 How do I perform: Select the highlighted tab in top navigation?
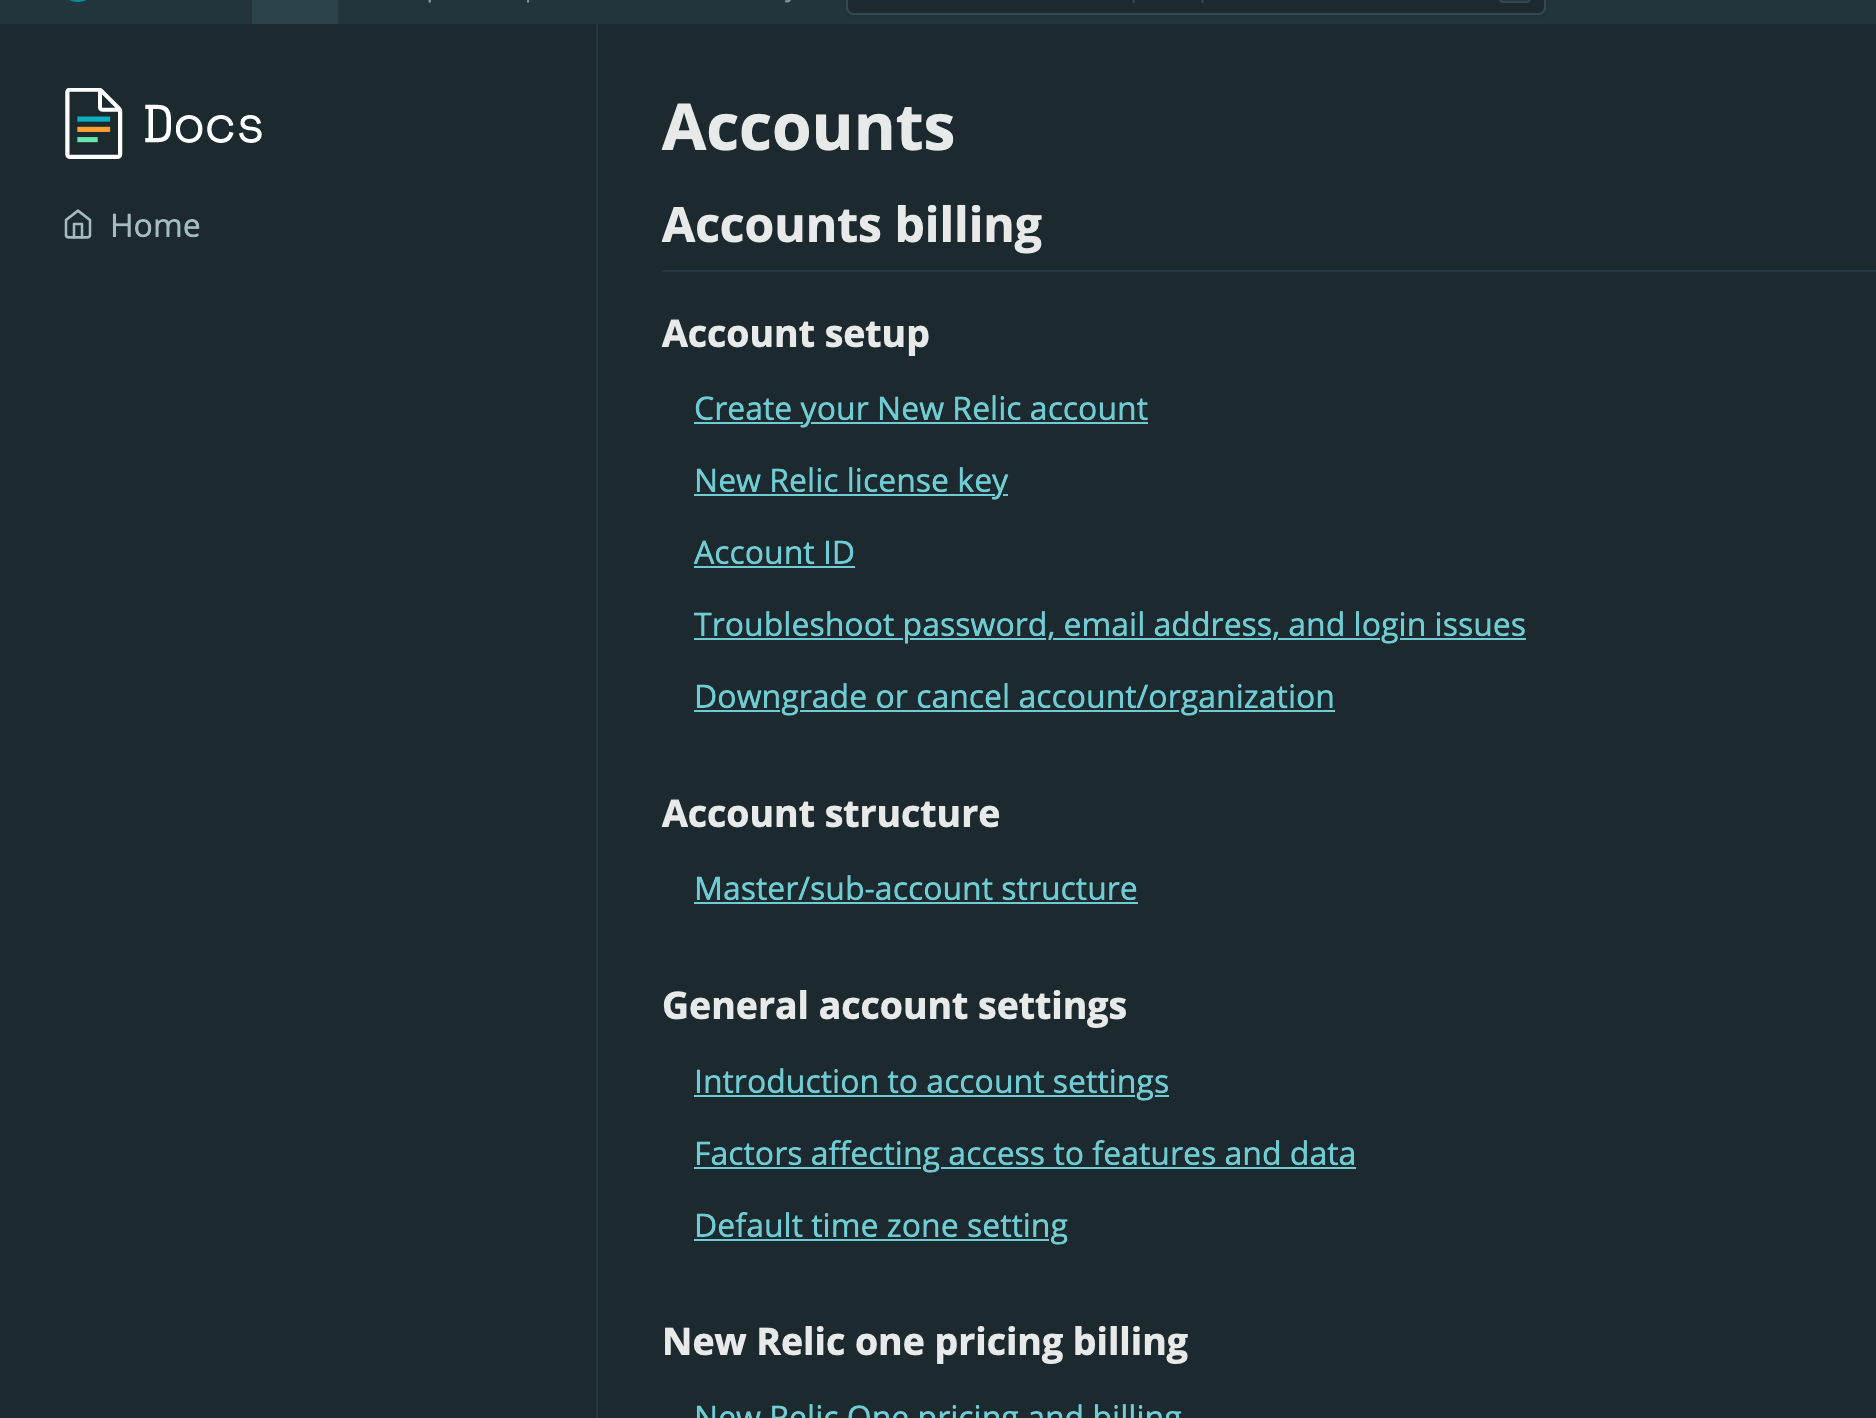click(x=295, y=11)
